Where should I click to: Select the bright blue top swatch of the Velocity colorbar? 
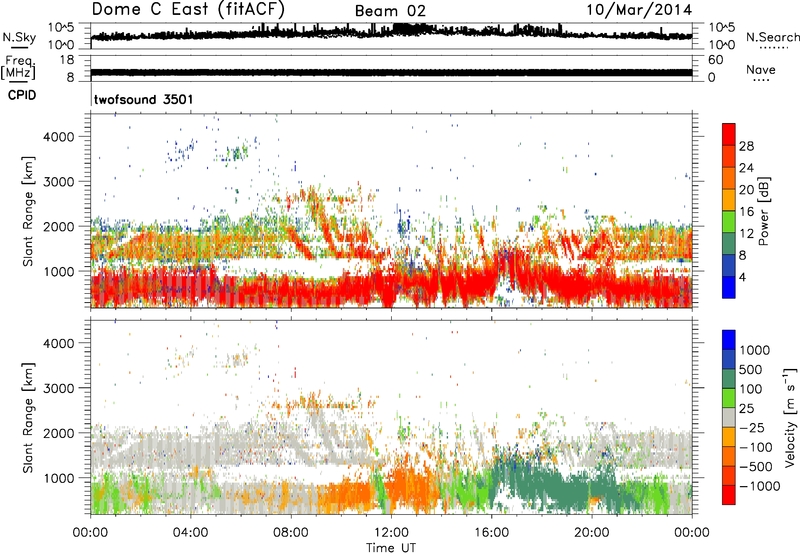click(729, 340)
